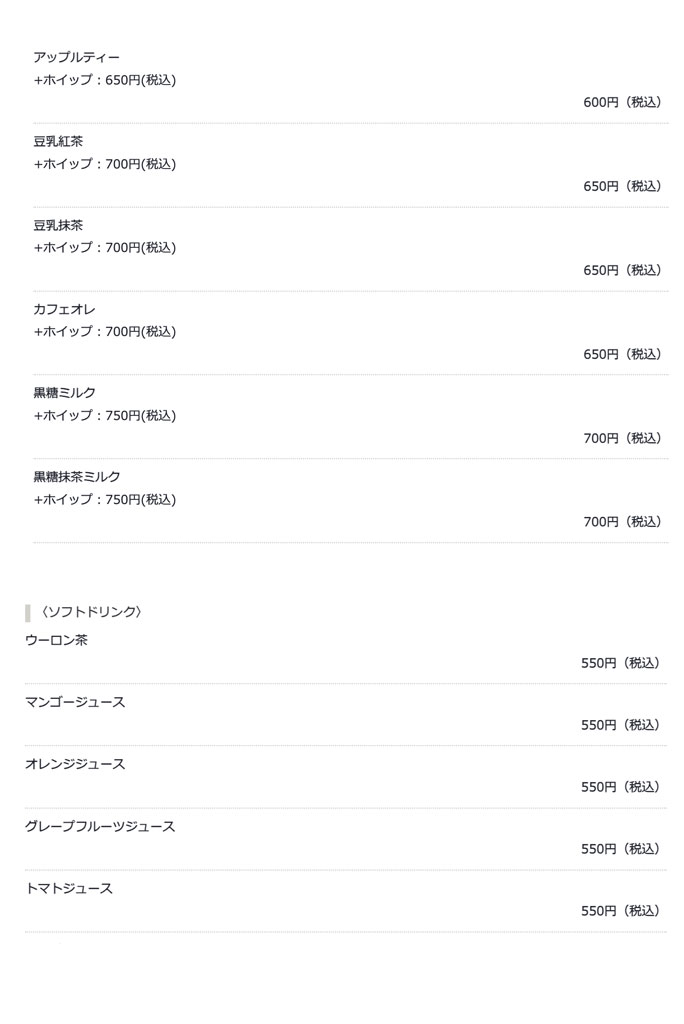Screen dimensions: 684x1024
Task: Click the グレープフルーツジュース entry
Action: [x=100, y=826]
